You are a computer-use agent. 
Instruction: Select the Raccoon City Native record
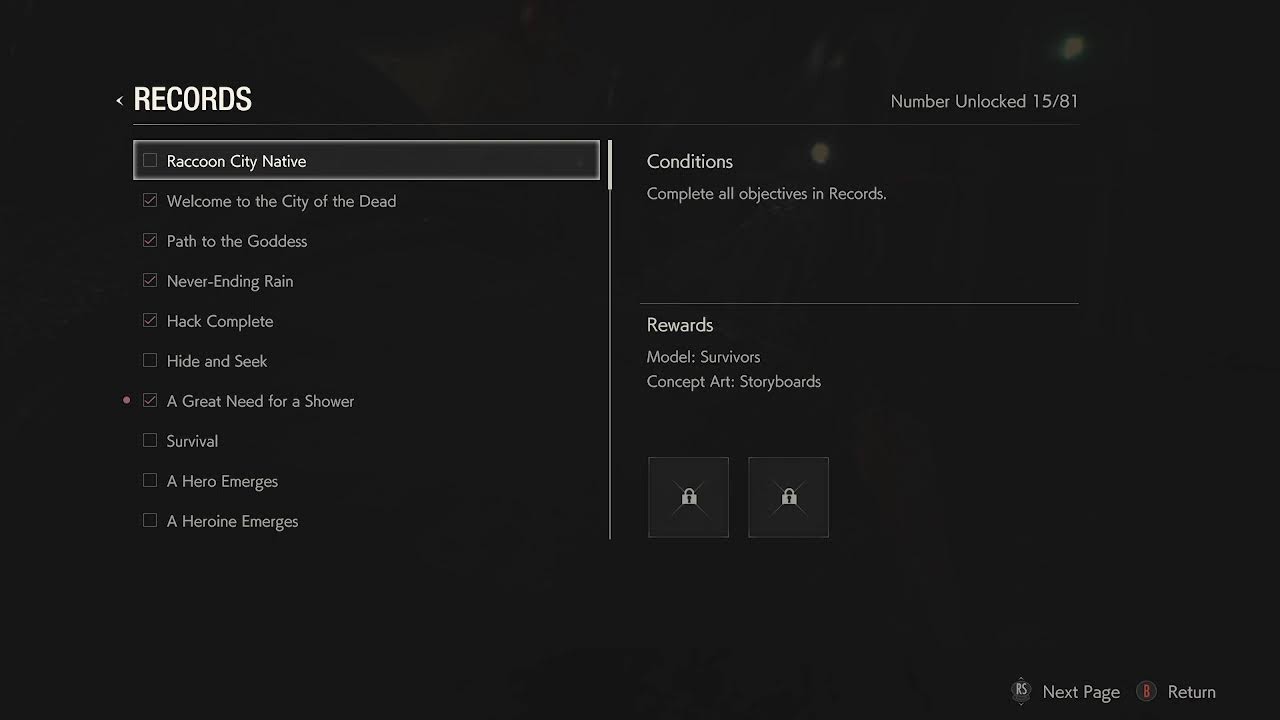point(366,160)
